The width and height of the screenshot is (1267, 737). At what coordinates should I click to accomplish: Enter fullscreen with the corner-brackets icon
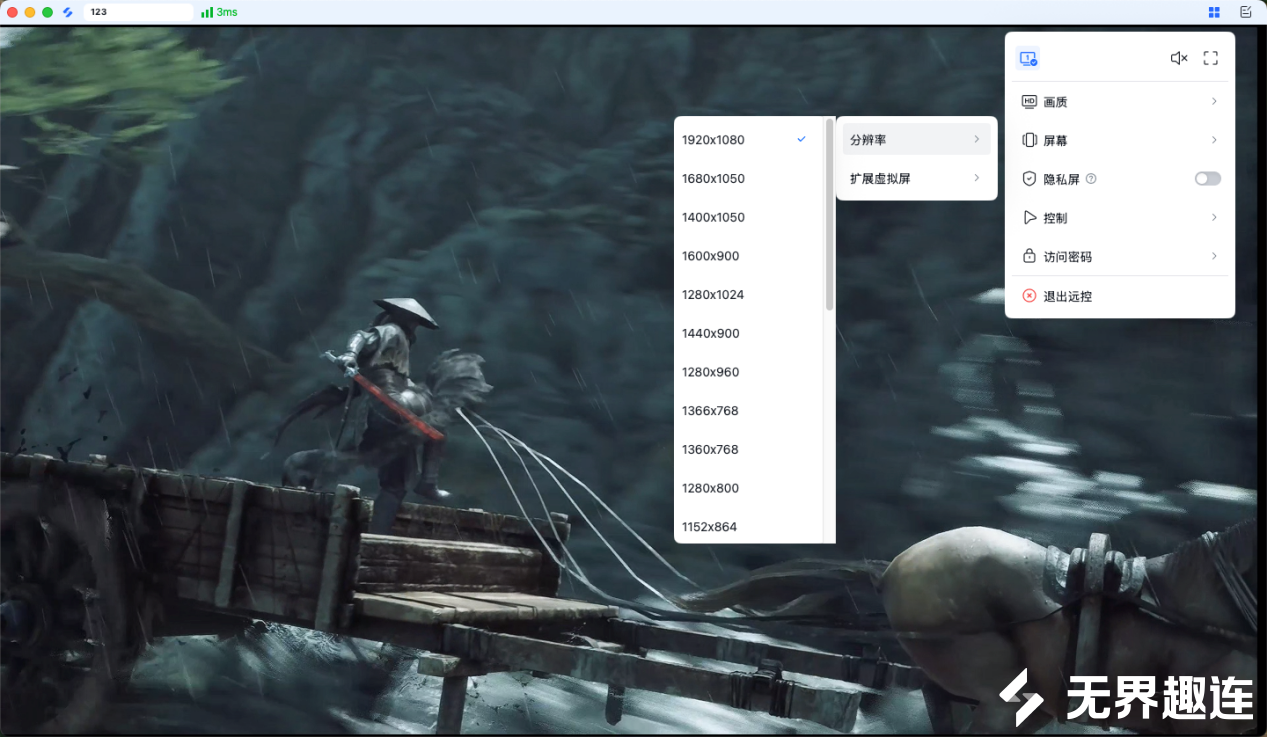click(x=1210, y=58)
